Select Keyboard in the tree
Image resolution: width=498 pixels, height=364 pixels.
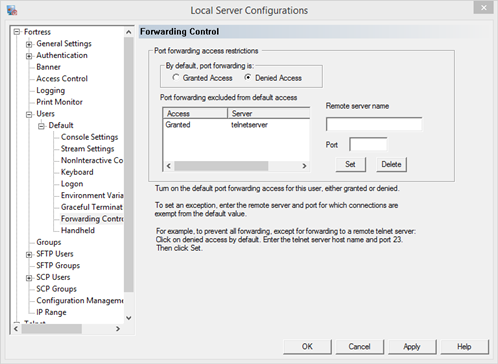77,172
